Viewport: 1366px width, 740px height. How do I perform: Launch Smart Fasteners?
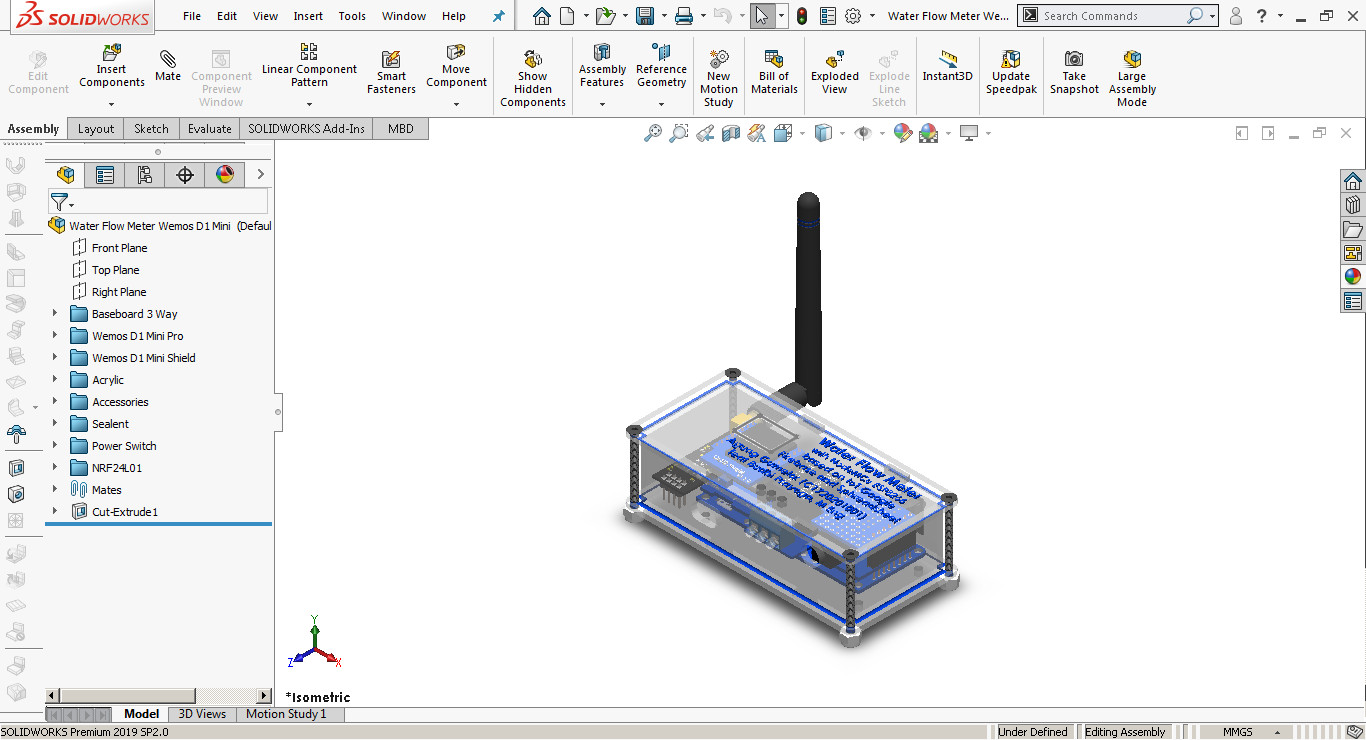[x=391, y=72]
